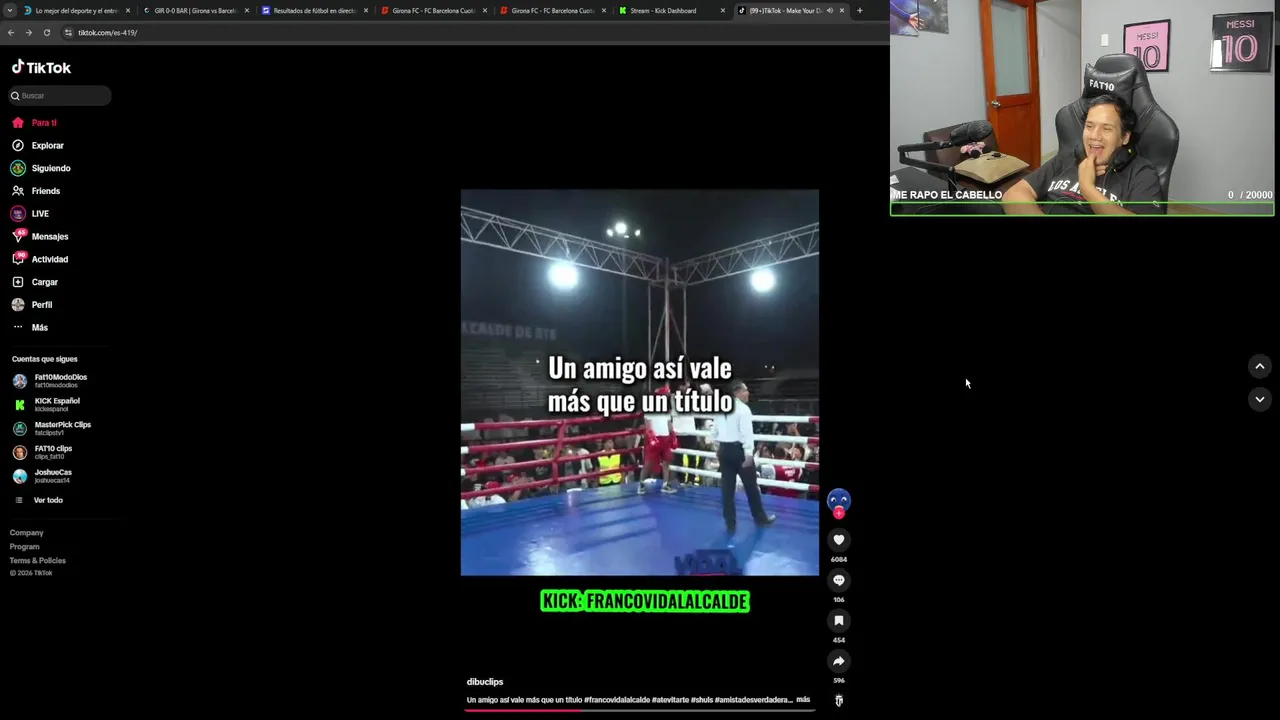The width and height of the screenshot is (1280, 720).
Task: Open the Company footer link
Action: 27,533
